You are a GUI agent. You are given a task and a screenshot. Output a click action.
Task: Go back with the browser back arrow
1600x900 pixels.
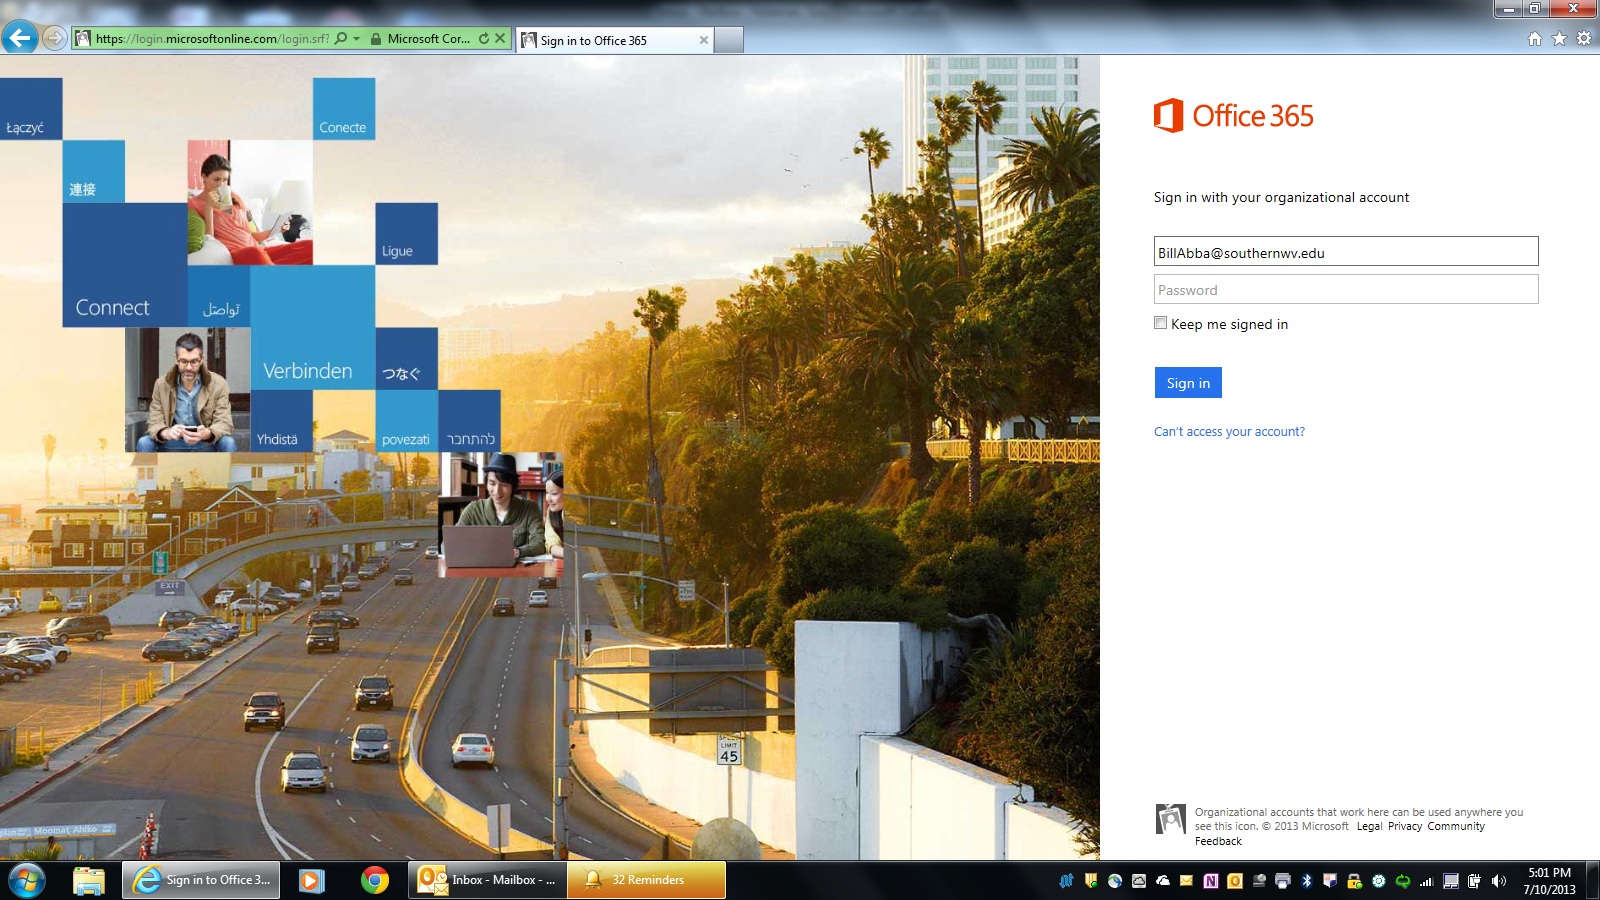[x=19, y=38]
